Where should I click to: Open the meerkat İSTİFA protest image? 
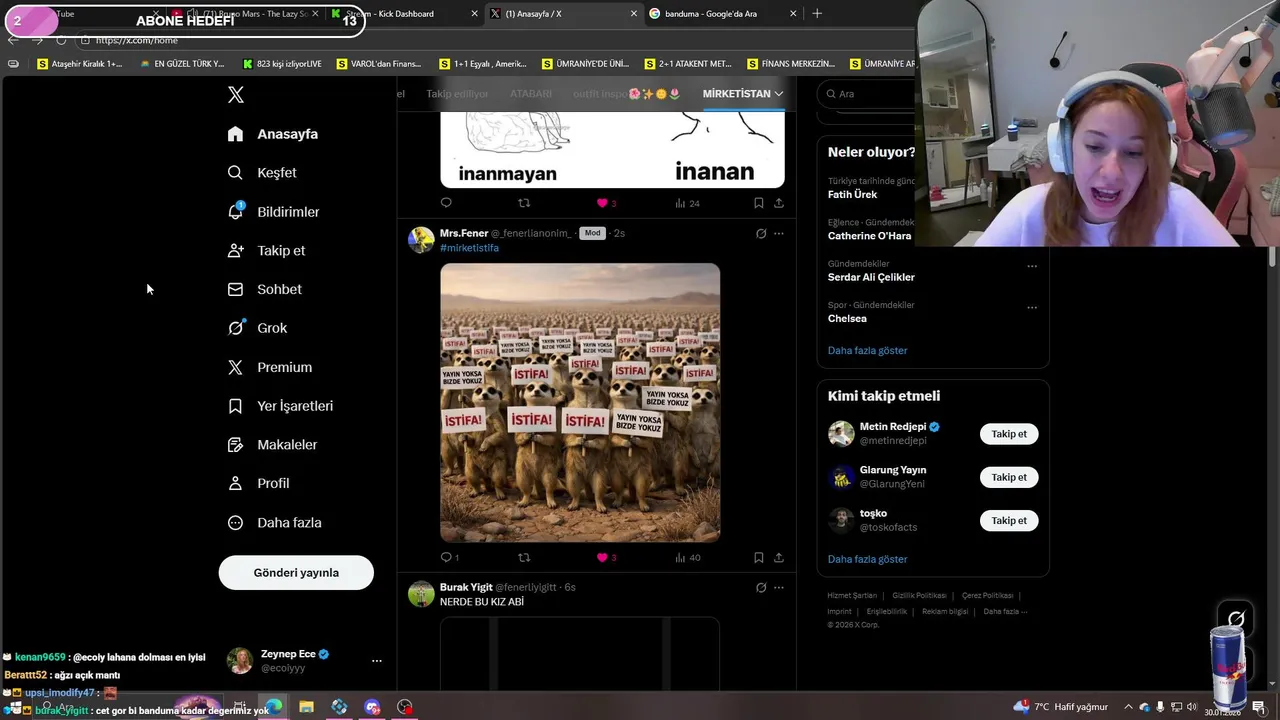pyautogui.click(x=580, y=403)
